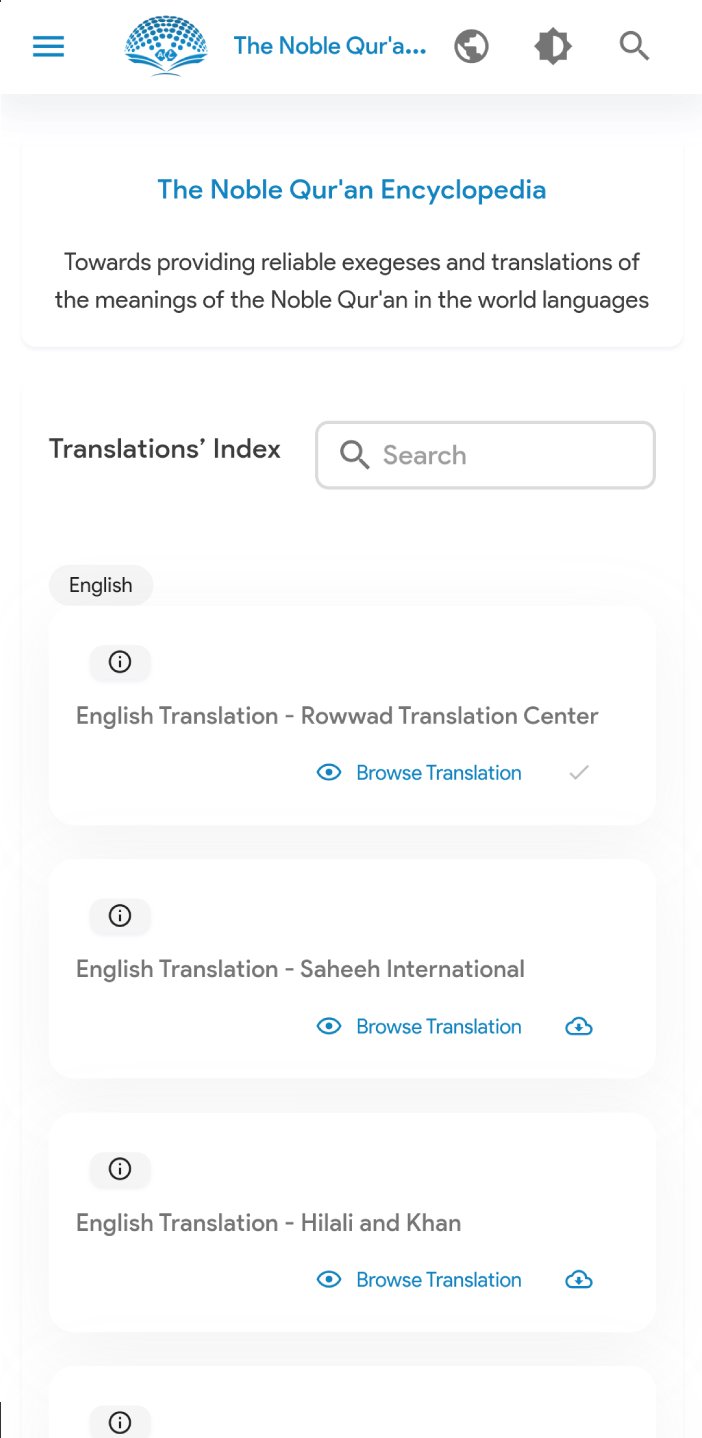This screenshot has height=1438, width=702.
Task: Click the Noble Qur'an Encyclopedia logo
Action: point(166,47)
